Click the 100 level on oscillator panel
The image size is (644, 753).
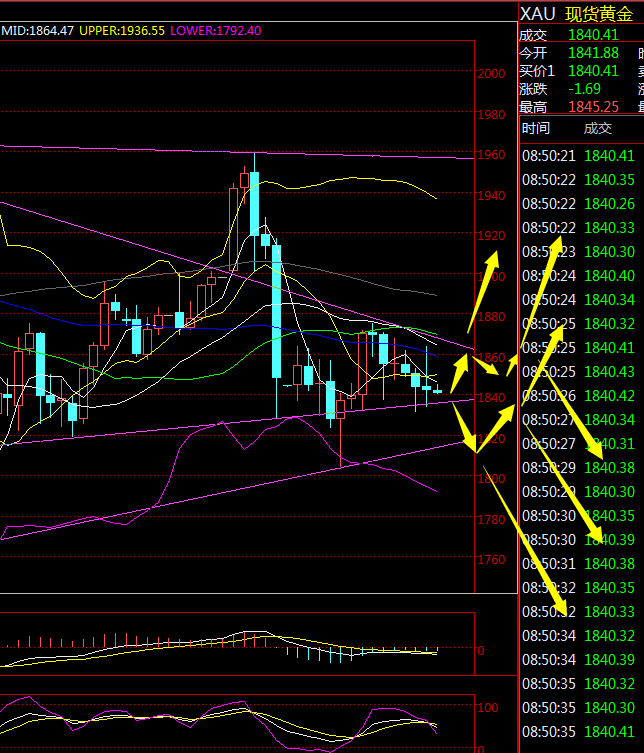488,707
